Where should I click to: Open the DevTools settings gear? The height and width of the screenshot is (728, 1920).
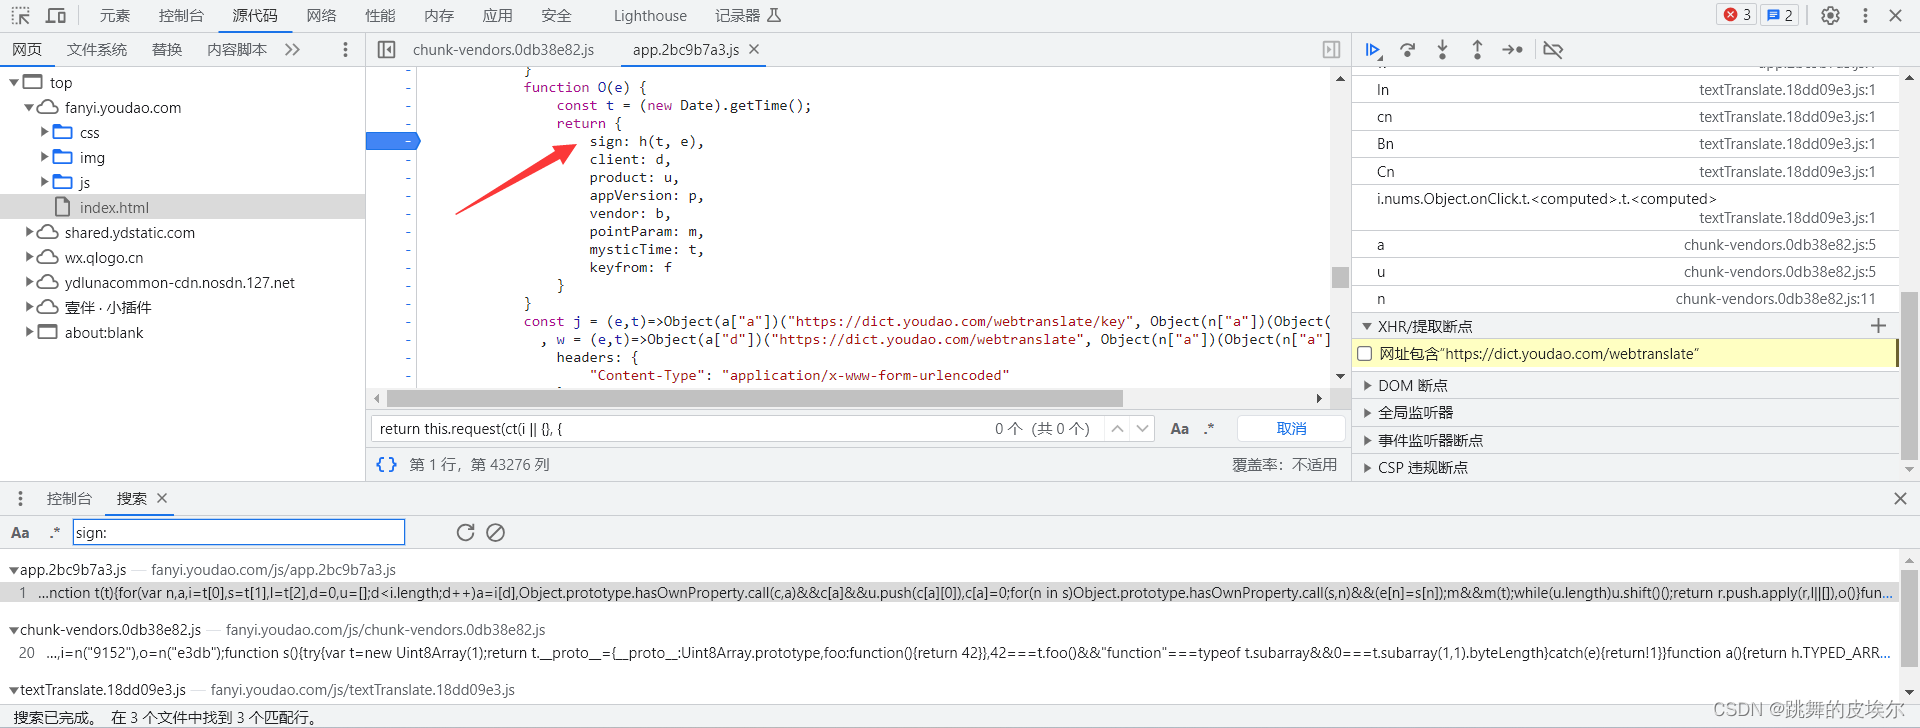tap(1830, 16)
